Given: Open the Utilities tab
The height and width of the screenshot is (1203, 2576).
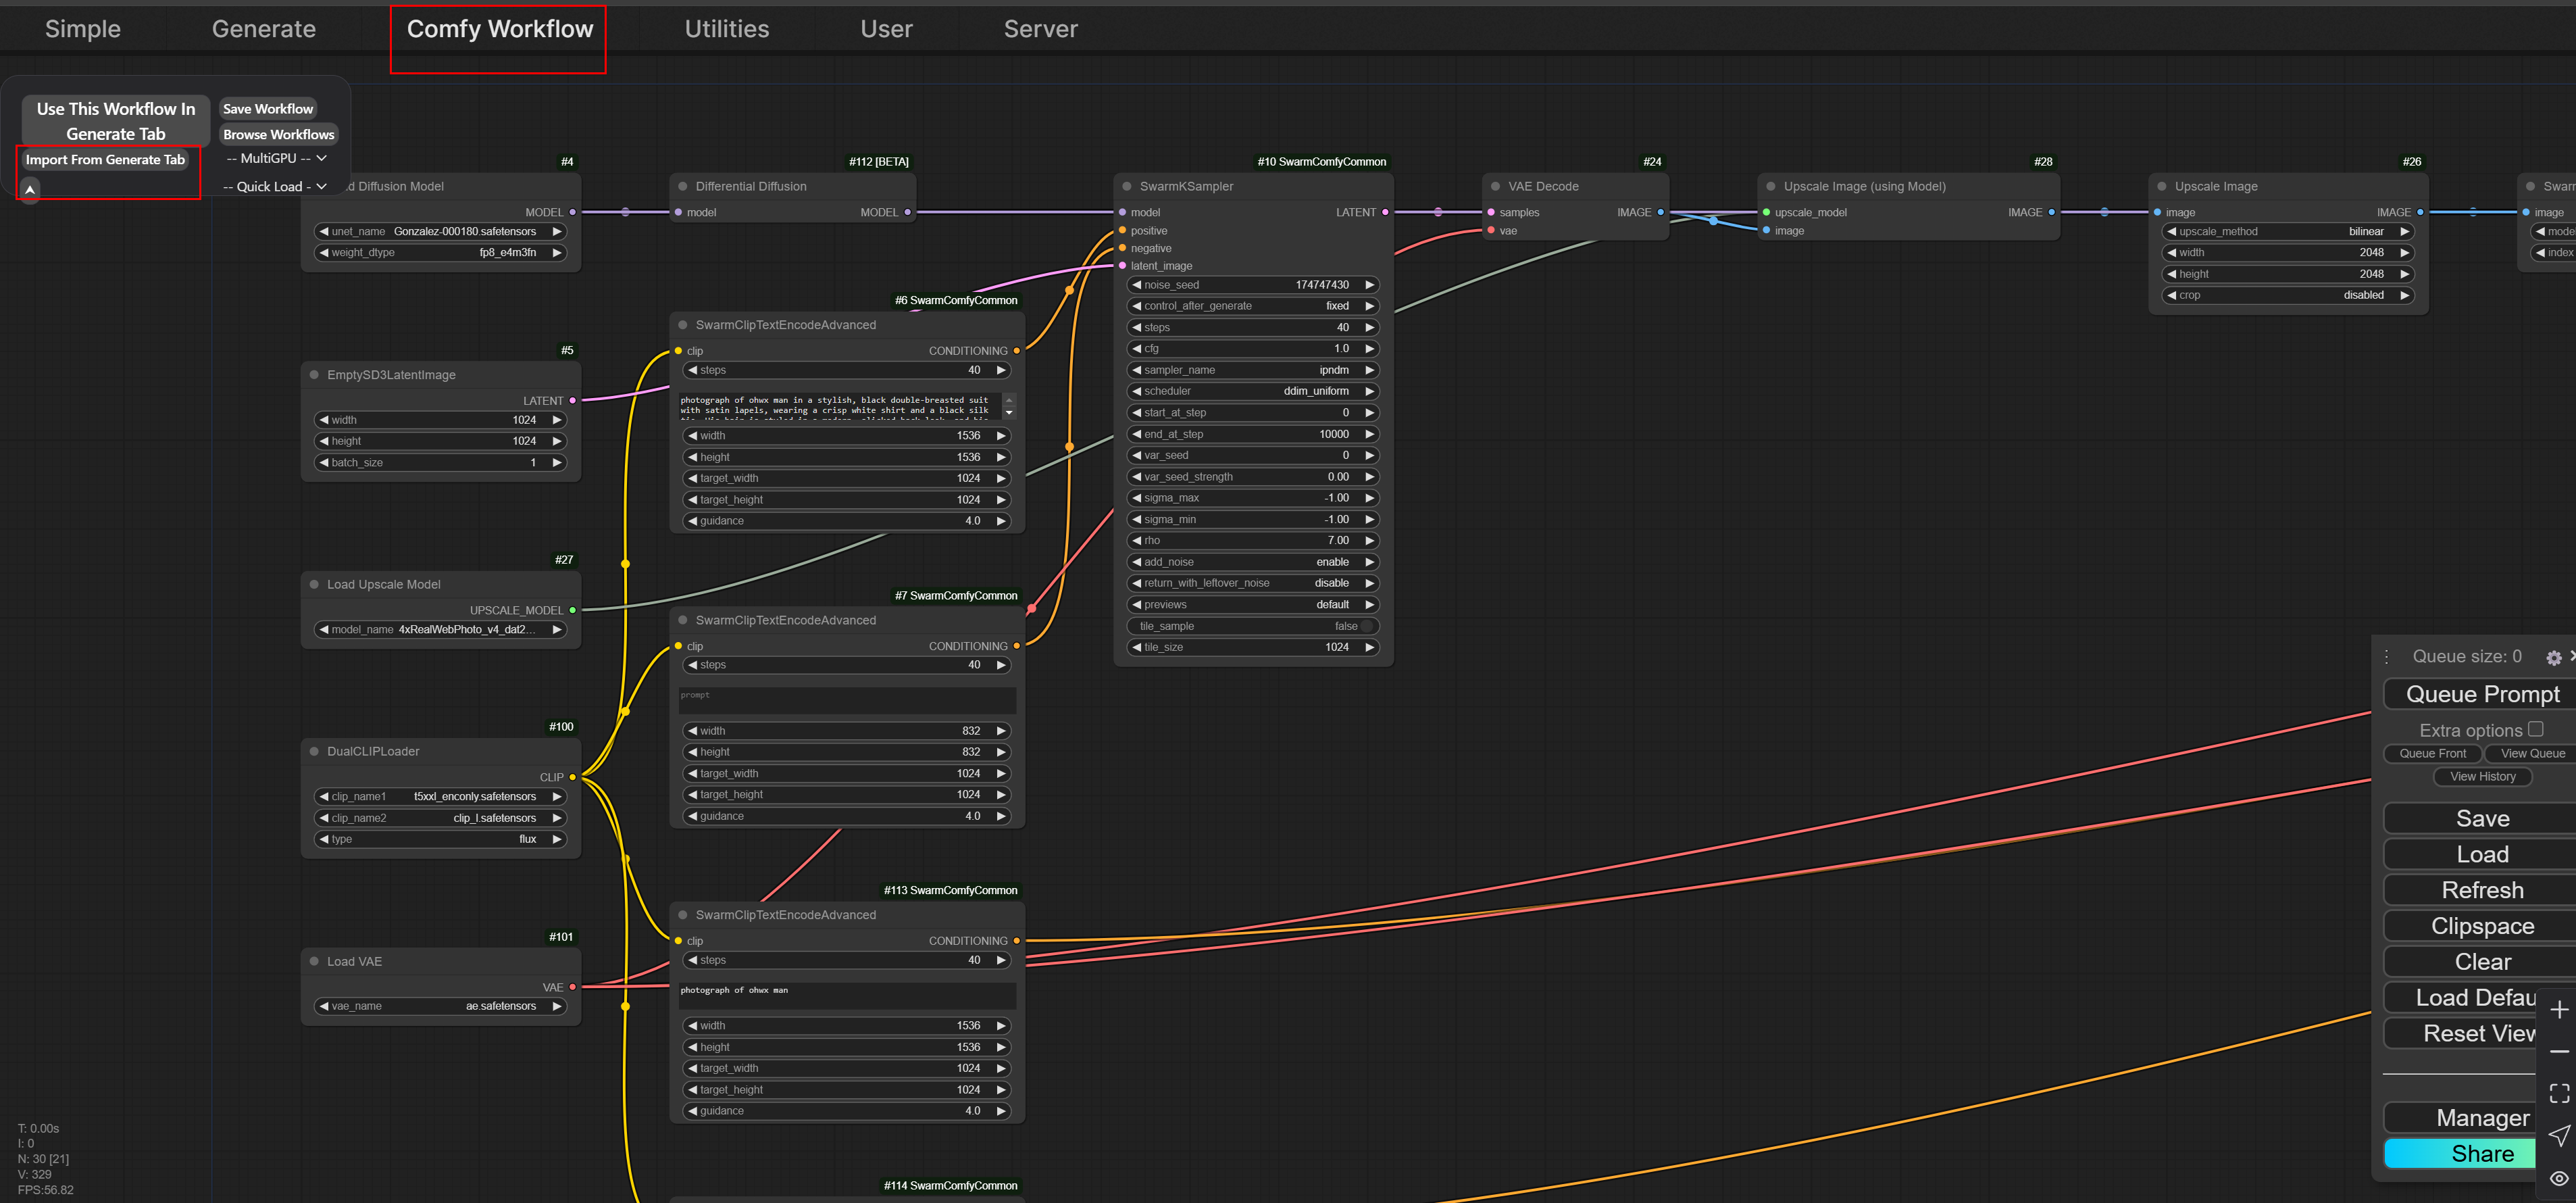Looking at the screenshot, I should 726,29.
